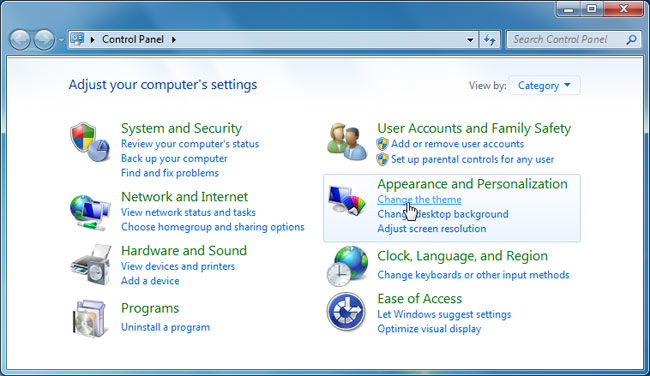
Task: Click Change the theme
Action: point(419,199)
